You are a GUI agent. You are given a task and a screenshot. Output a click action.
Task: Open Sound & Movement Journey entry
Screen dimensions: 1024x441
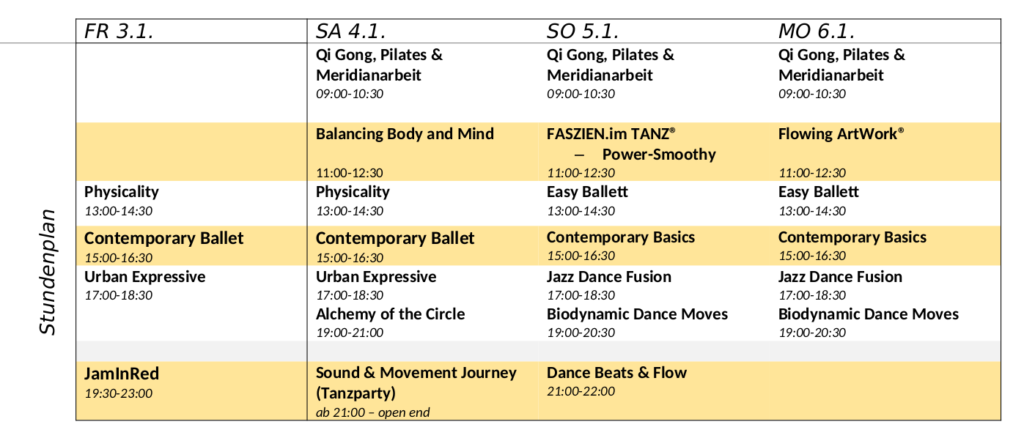coord(416,373)
